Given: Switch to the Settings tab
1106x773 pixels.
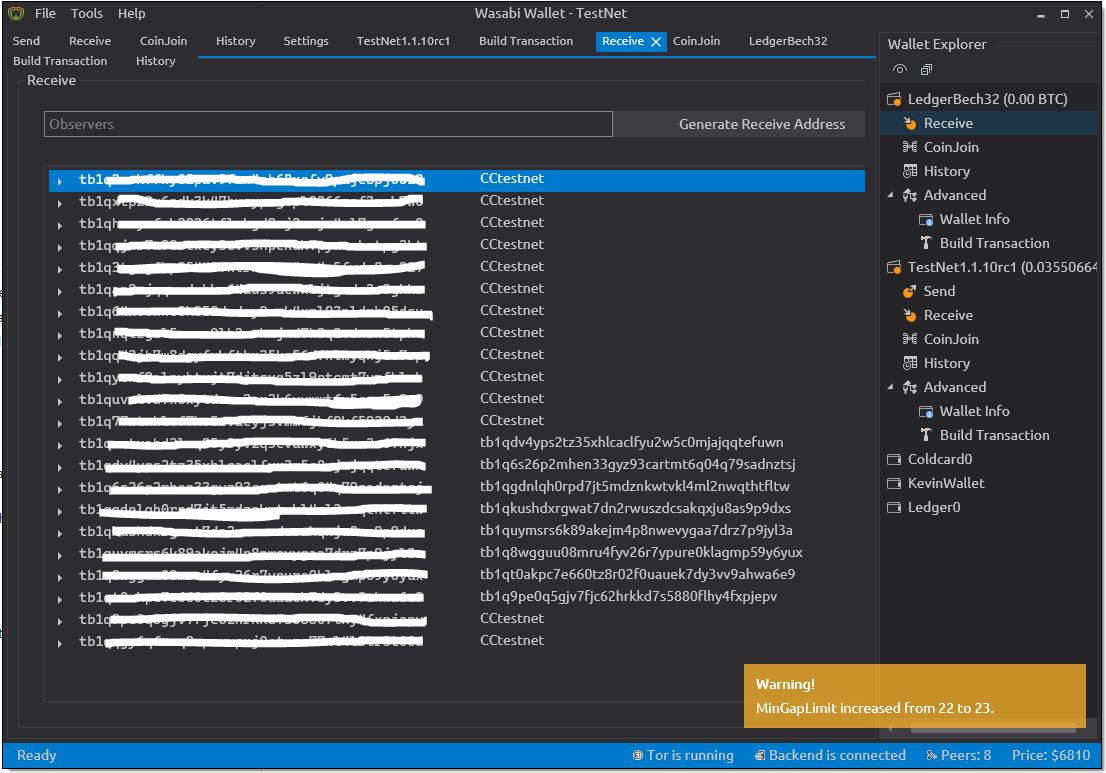Looking at the screenshot, I should coord(306,41).
